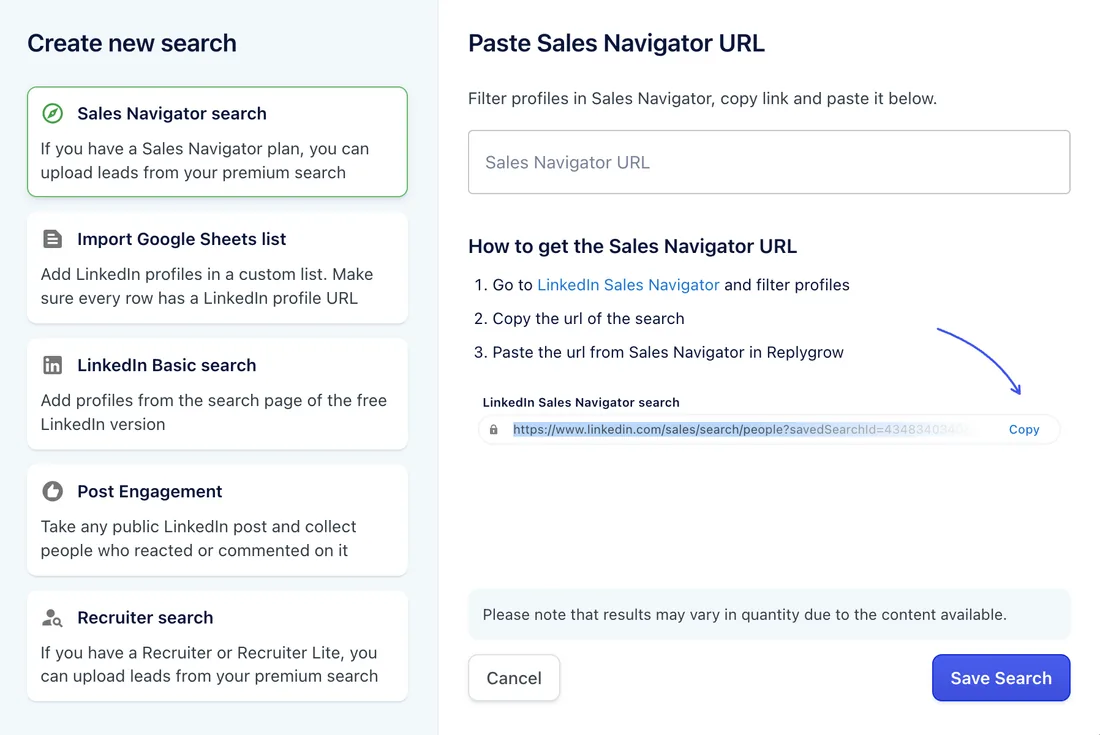Click the Save Search button
1100x735 pixels.
coord(1001,677)
